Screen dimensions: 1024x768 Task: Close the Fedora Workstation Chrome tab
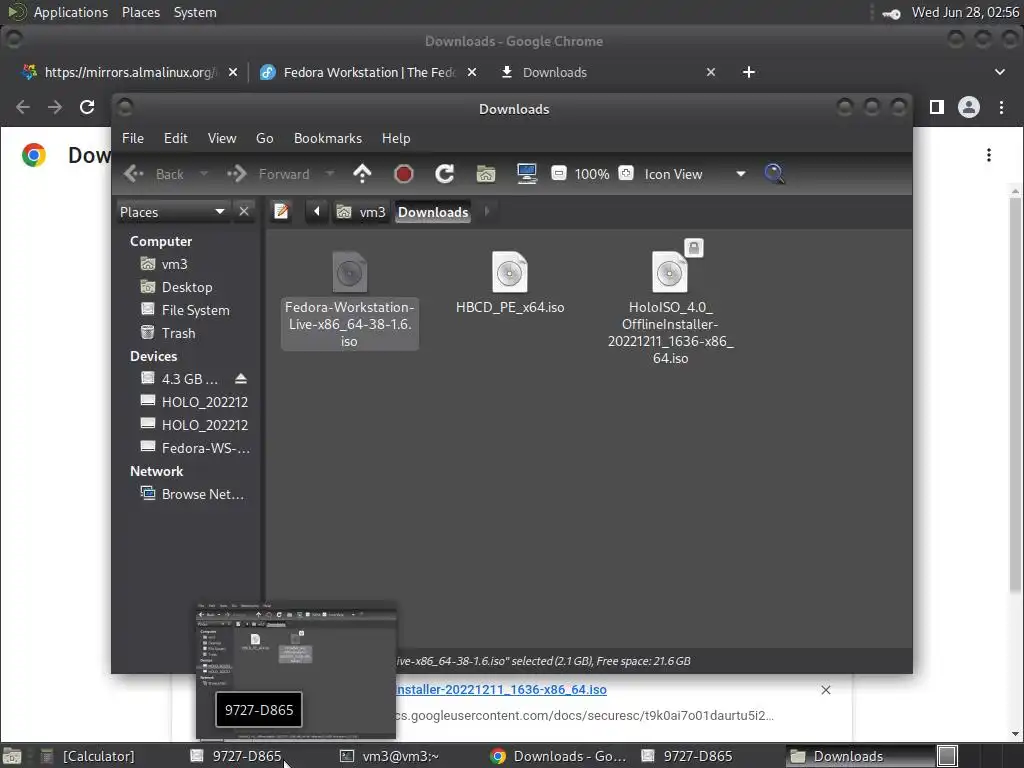coord(472,72)
